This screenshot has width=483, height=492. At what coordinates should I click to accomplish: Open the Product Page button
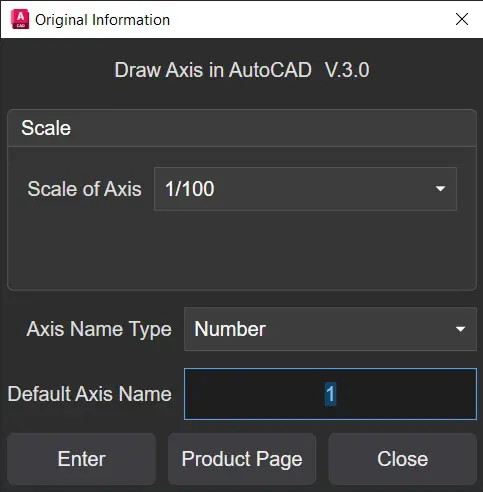coord(242,459)
